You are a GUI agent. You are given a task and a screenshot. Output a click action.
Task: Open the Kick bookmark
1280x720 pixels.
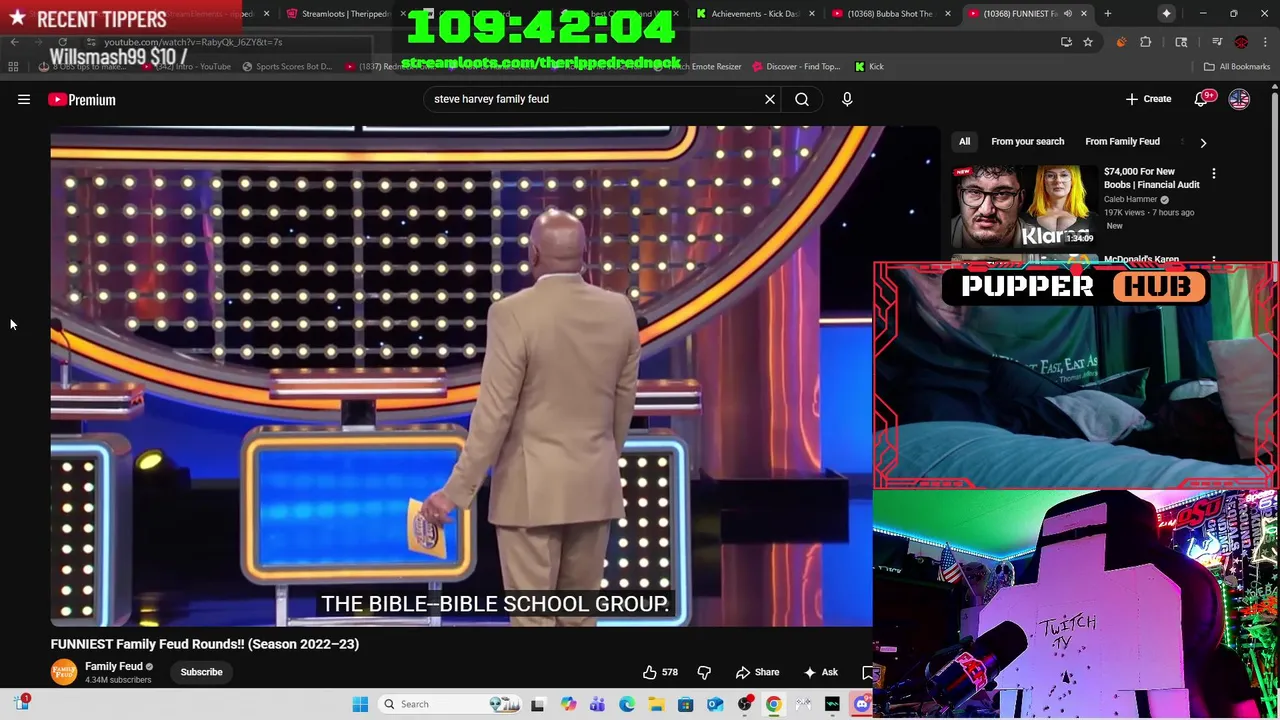869,66
